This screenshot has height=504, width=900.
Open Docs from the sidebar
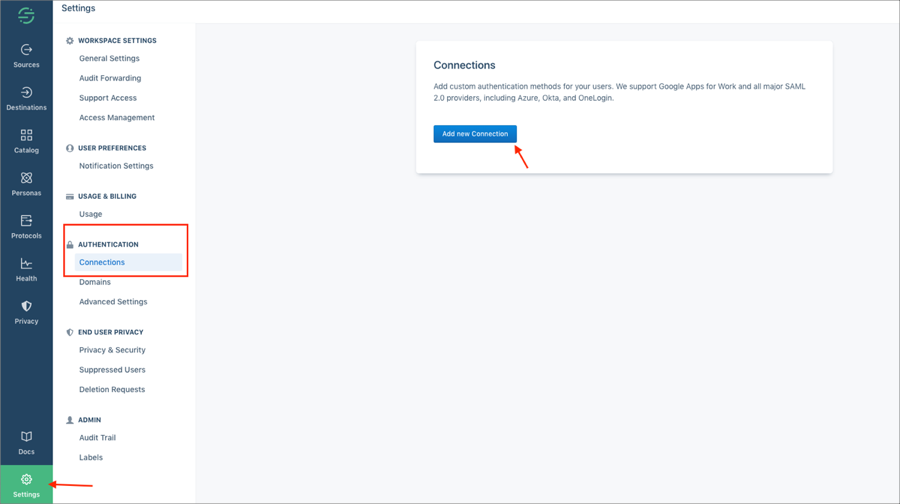coord(26,443)
